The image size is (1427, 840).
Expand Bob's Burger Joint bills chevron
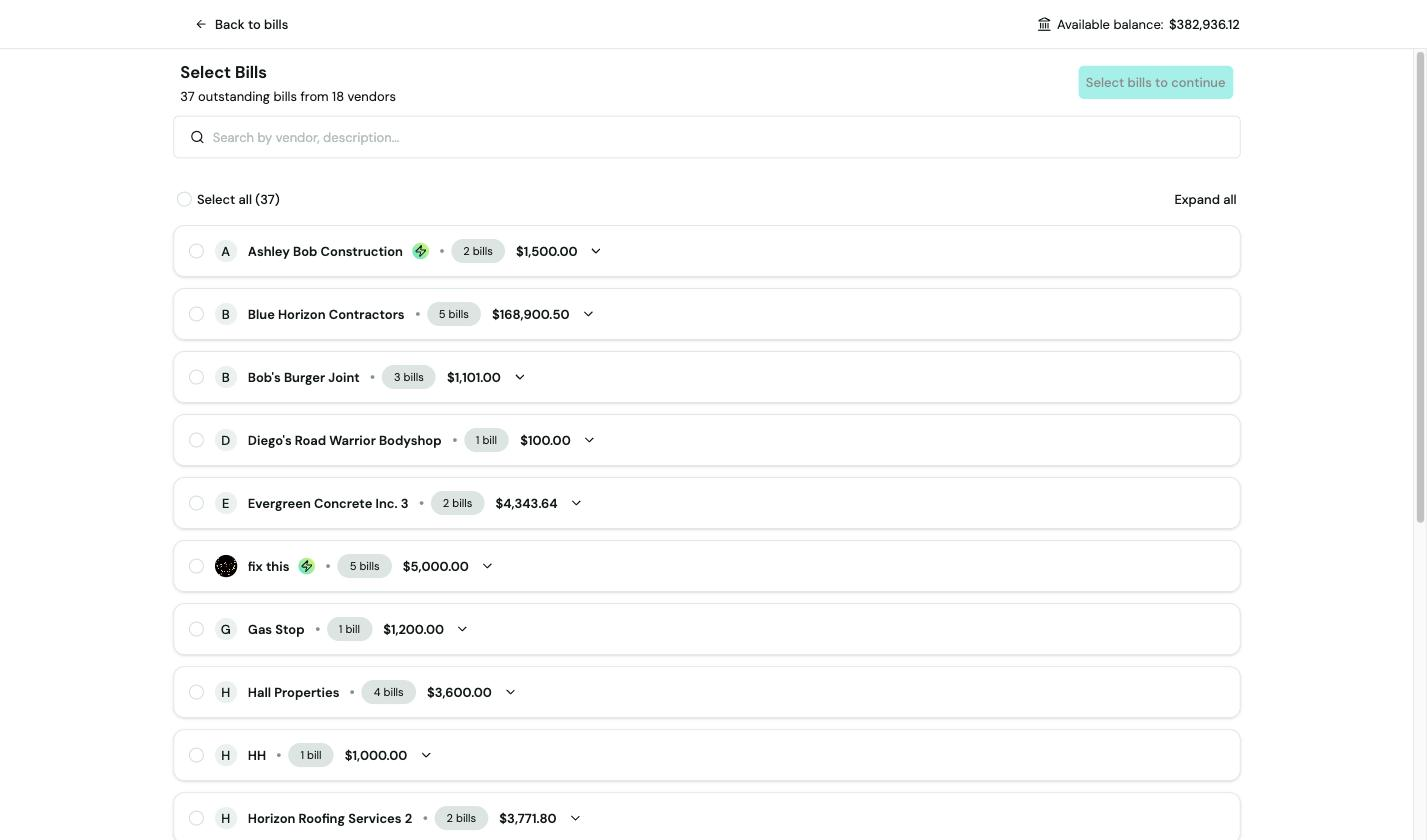pos(520,377)
